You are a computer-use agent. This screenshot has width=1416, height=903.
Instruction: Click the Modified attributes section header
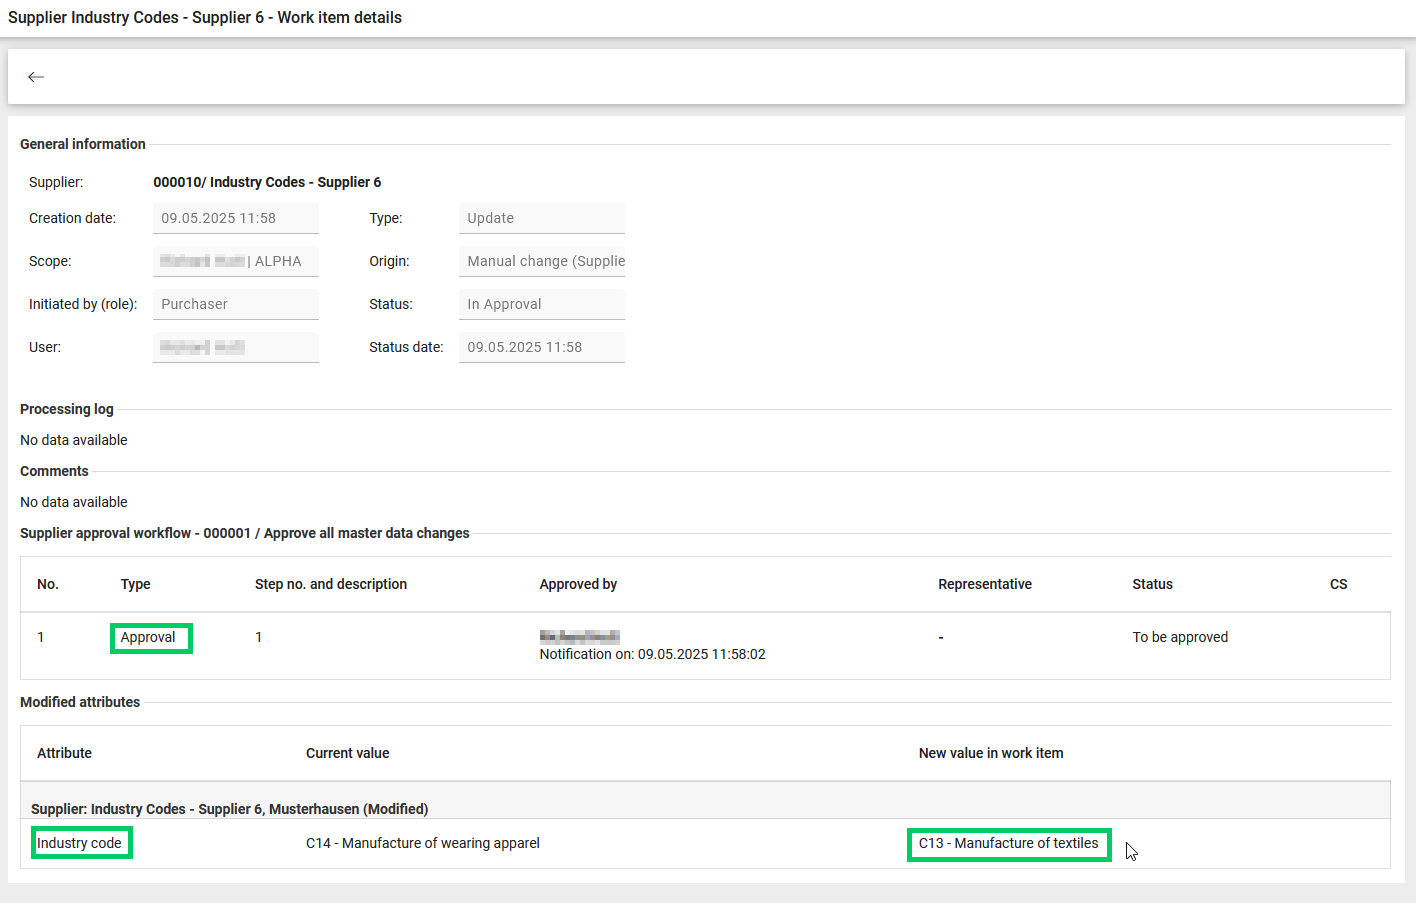(x=80, y=702)
